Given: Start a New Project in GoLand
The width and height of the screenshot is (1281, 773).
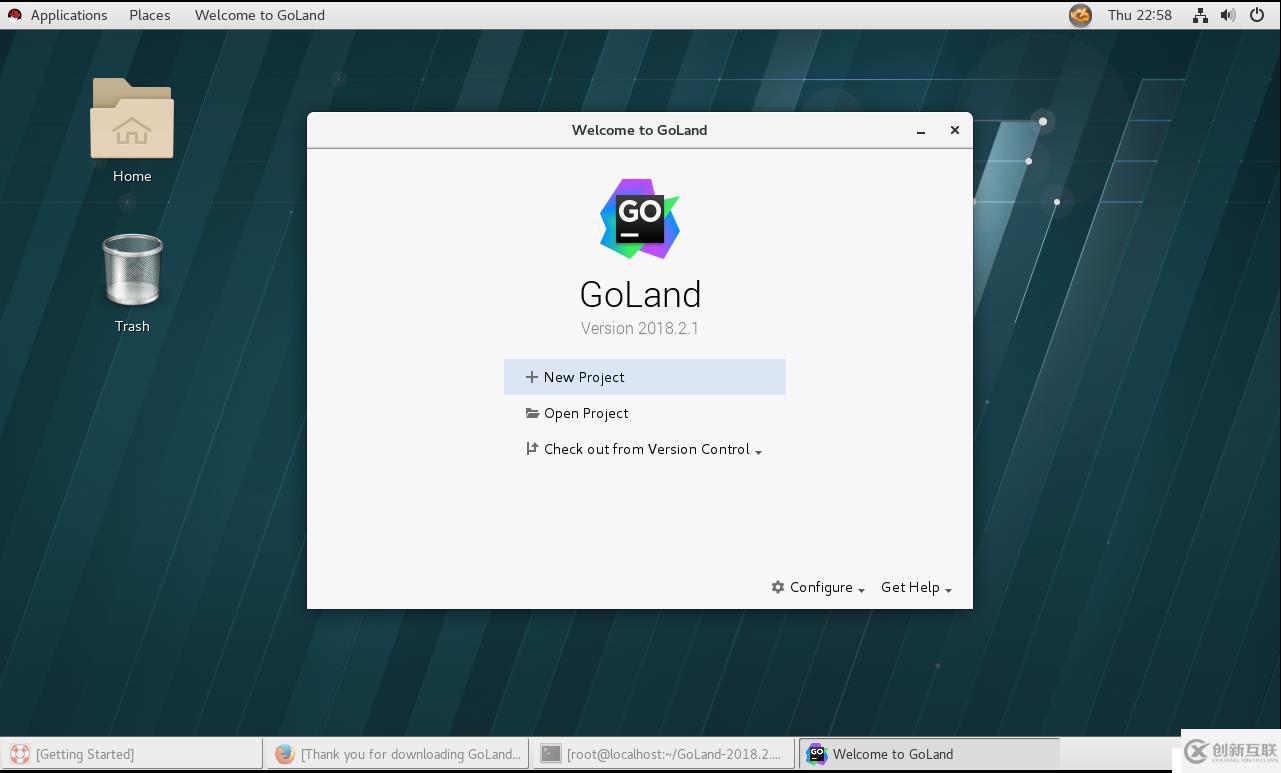Looking at the screenshot, I should pyautogui.click(x=645, y=377).
